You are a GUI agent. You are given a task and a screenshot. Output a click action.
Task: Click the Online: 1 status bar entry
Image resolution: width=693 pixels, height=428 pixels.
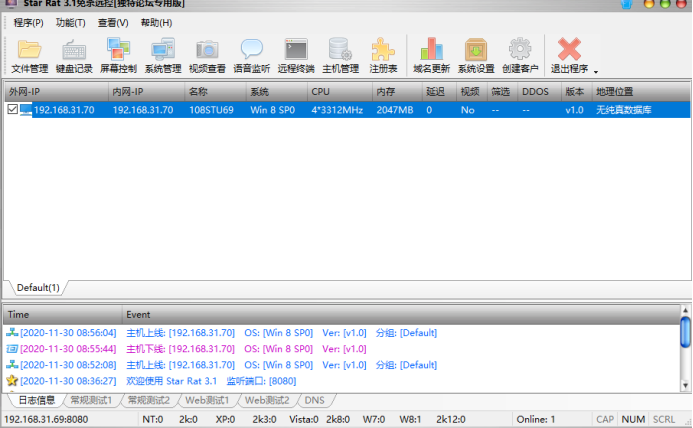[536, 419]
